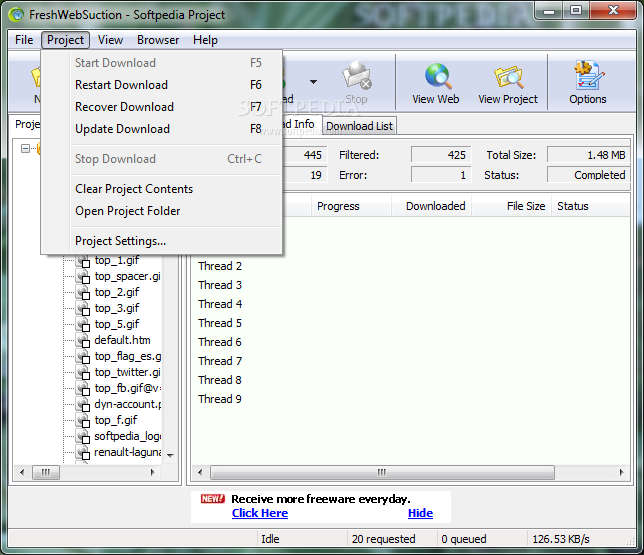Sort by Progress column header
Viewport: 644px width, 555px height.
[351, 206]
